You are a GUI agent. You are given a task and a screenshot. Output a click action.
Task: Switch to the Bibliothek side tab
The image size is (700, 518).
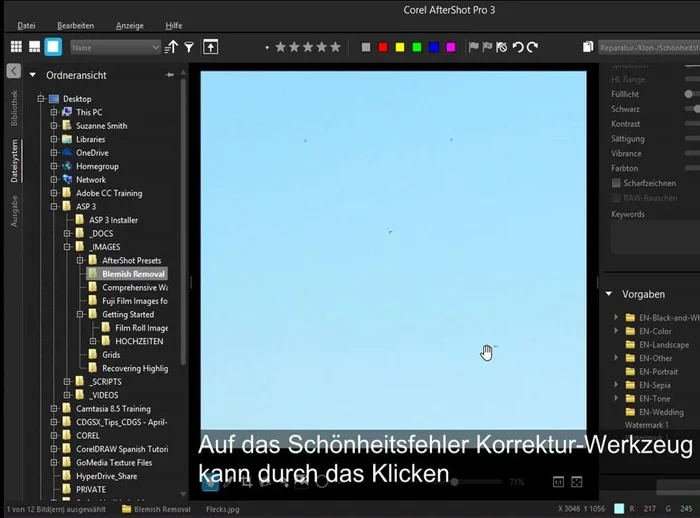point(14,108)
